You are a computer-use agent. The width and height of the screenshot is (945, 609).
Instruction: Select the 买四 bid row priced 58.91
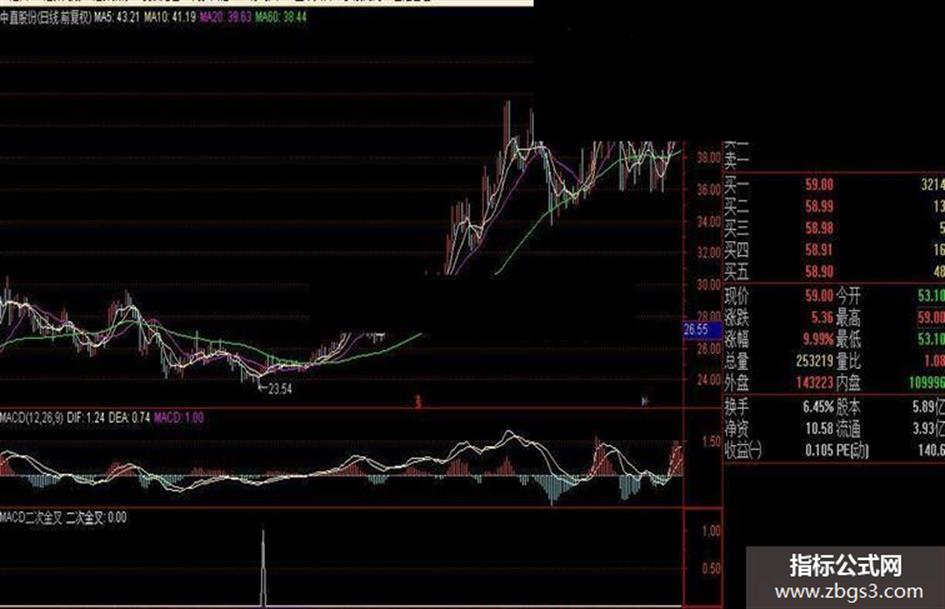[834, 250]
